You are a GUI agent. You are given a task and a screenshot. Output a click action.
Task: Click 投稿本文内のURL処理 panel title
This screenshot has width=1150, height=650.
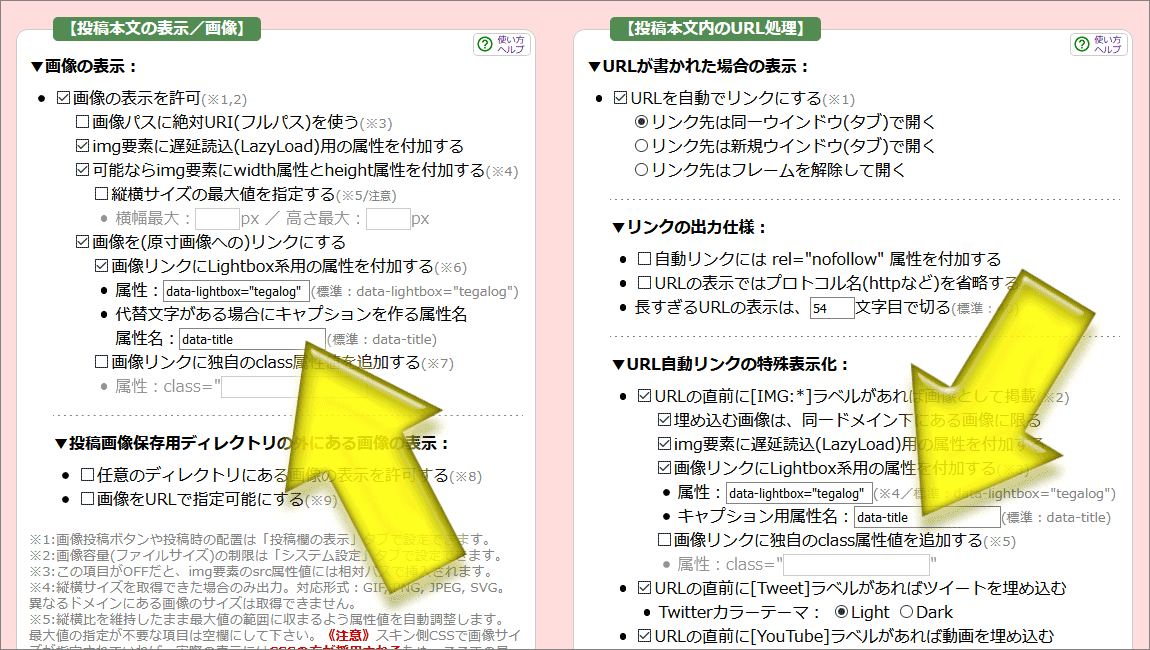pyautogui.click(x=715, y=29)
